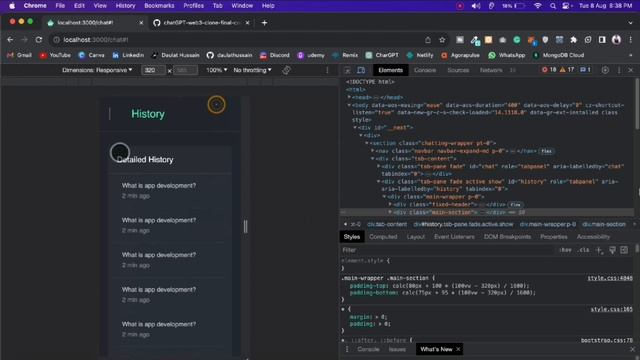Bookmark this page with the star icon

442,40
